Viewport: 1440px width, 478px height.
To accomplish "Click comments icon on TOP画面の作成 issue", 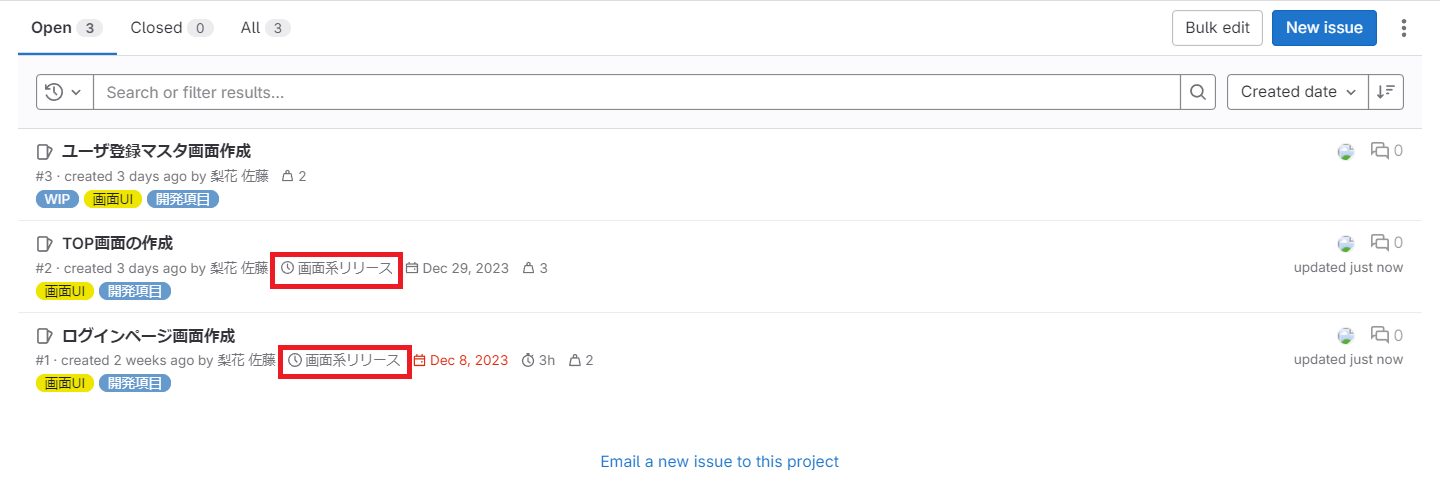I will coord(1385,243).
